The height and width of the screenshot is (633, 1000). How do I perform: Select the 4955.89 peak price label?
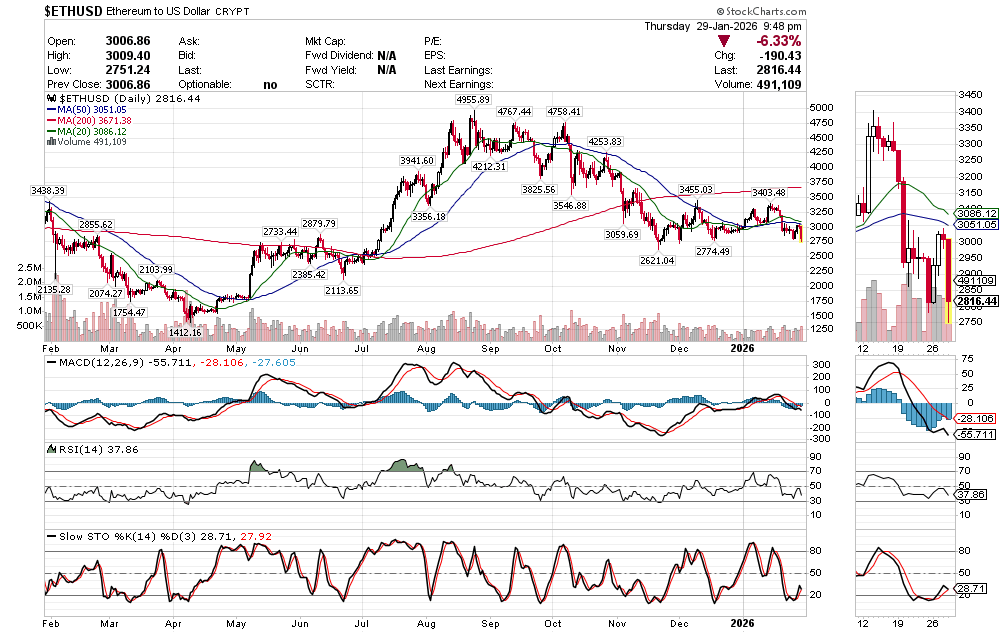tap(472, 100)
